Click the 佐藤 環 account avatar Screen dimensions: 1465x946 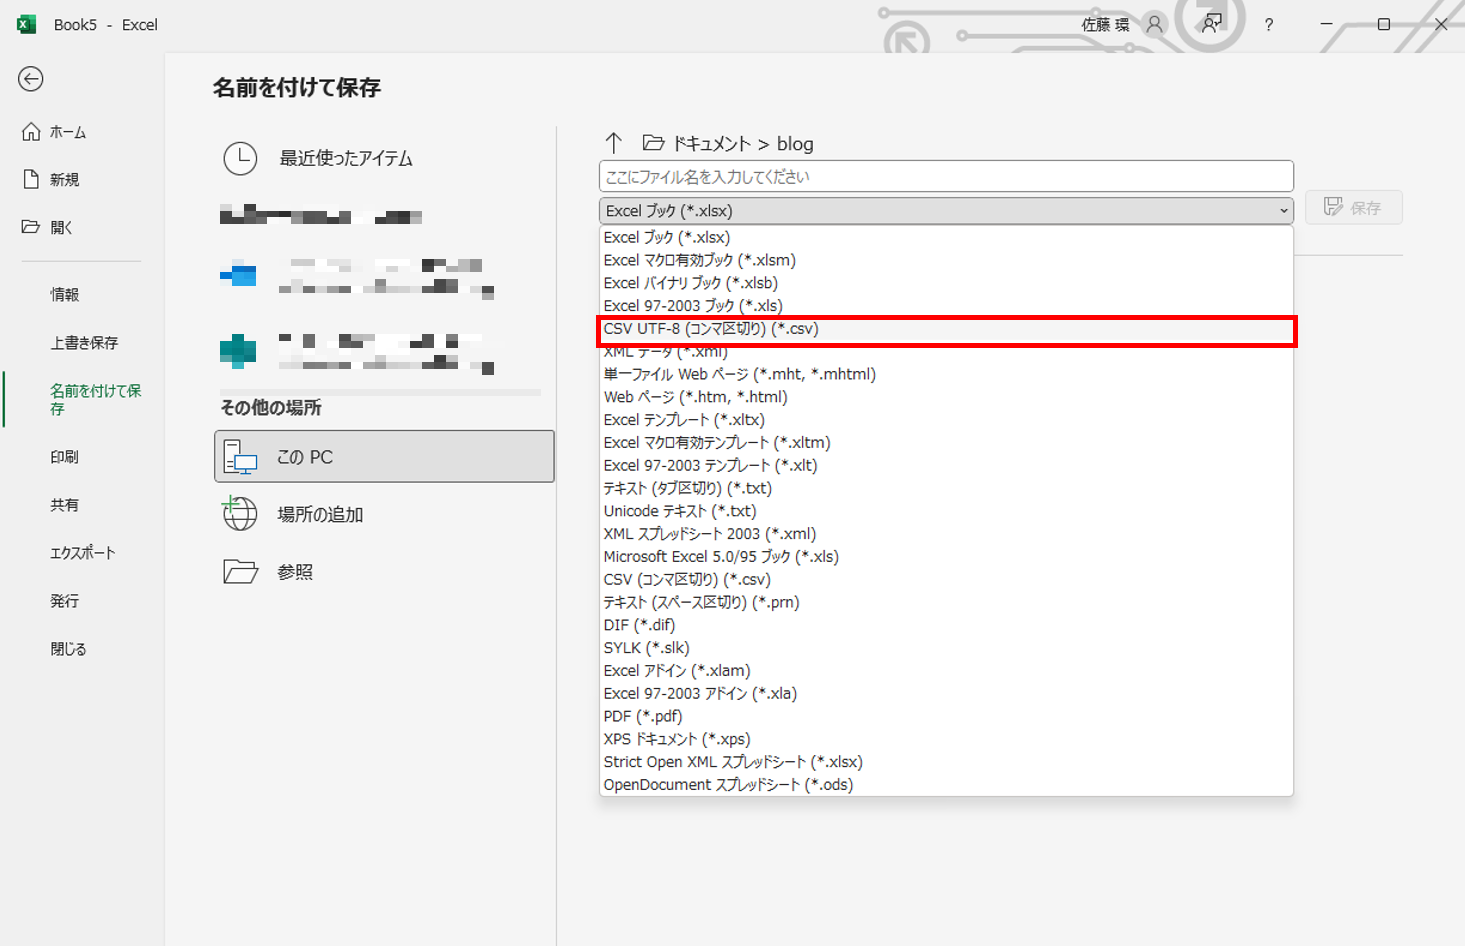(x=1155, y=23)
